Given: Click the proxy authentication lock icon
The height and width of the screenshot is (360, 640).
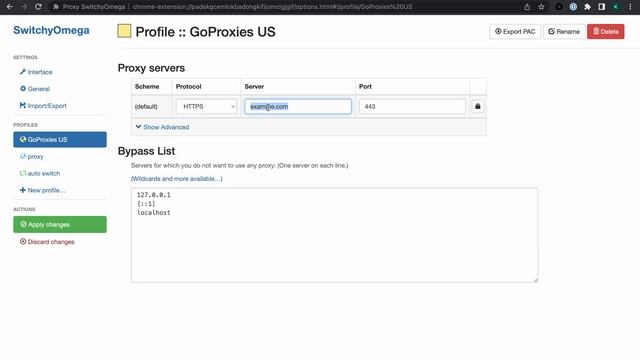Looking at the screenshot, I should (x=478, y=107).
